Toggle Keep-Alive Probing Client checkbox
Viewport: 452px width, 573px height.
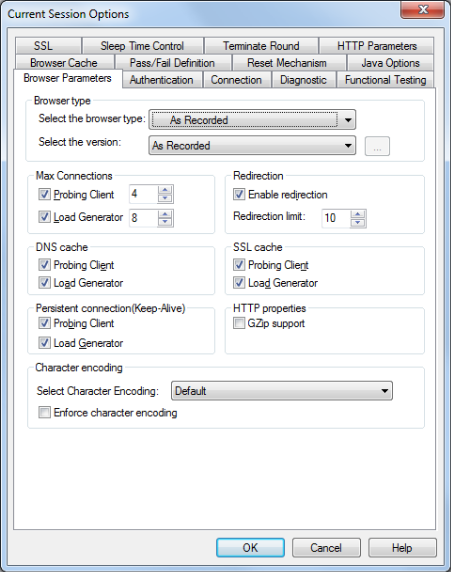44,323
